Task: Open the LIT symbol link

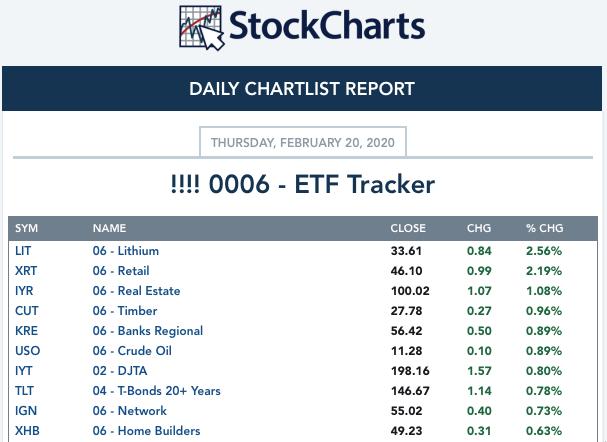Action: coord(23,251)
